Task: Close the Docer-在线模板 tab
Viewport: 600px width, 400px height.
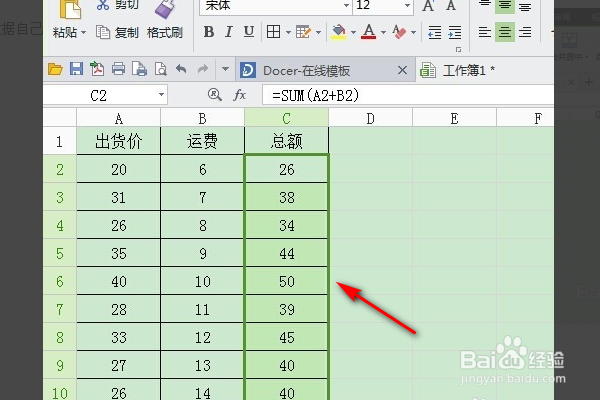Action: (402, 70)
